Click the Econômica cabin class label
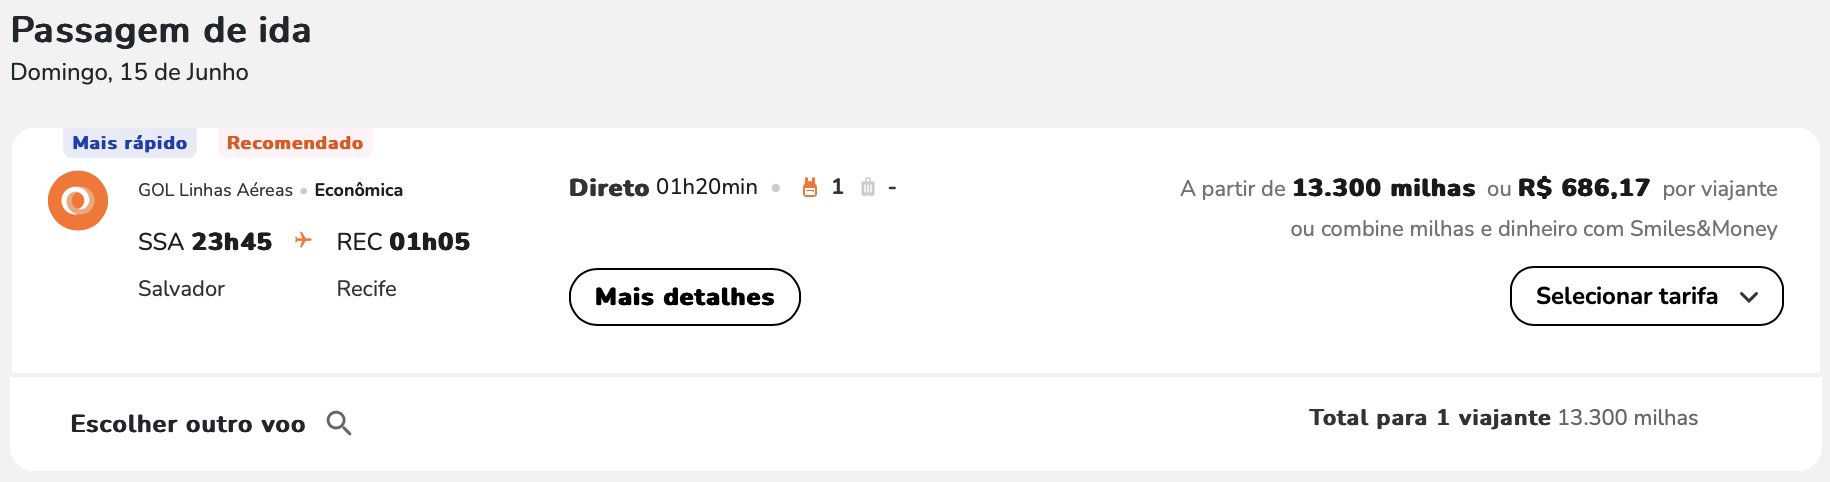The height and width of the screenshot is (482, 1830). tap(359, 190)
